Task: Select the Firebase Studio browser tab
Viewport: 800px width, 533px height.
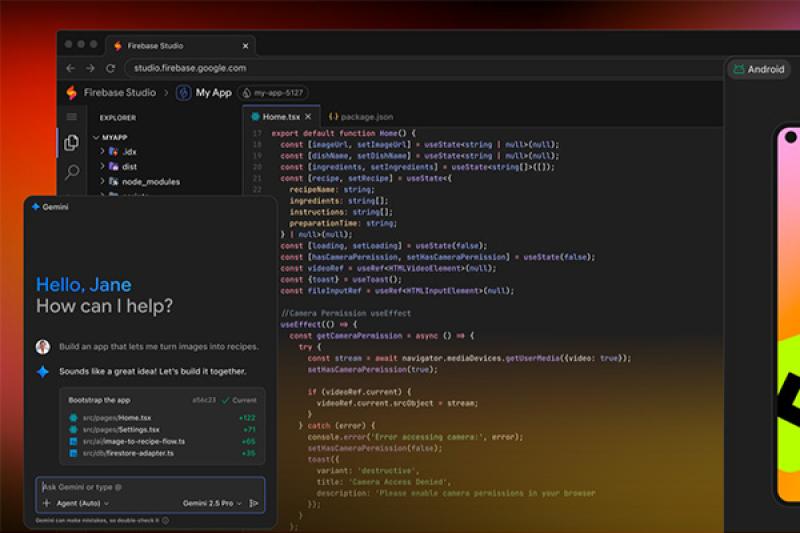Action: coord(180,45)
